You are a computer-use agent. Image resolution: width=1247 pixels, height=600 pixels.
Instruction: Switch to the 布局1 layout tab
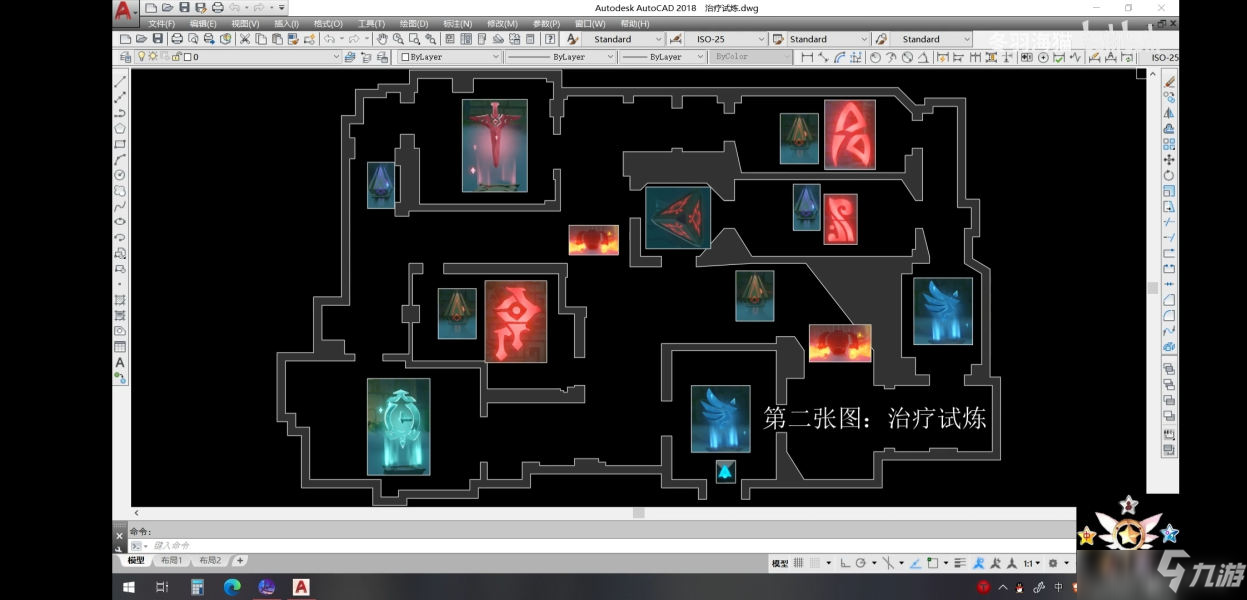(x=171, y=561)
